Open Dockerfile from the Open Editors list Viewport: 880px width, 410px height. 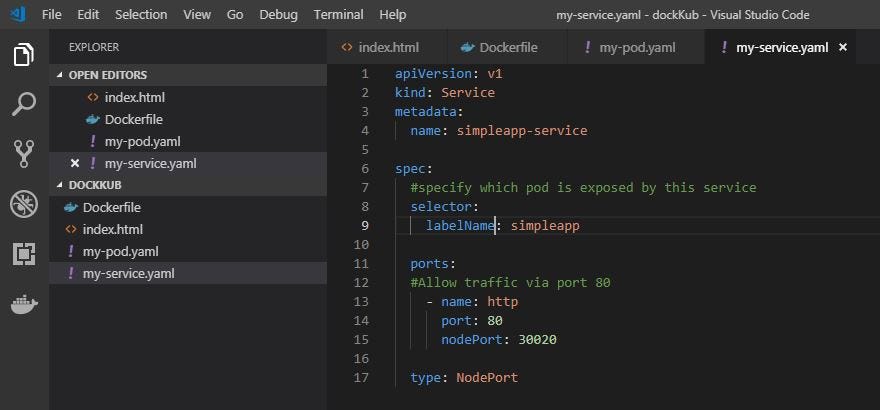coord(135,119)
